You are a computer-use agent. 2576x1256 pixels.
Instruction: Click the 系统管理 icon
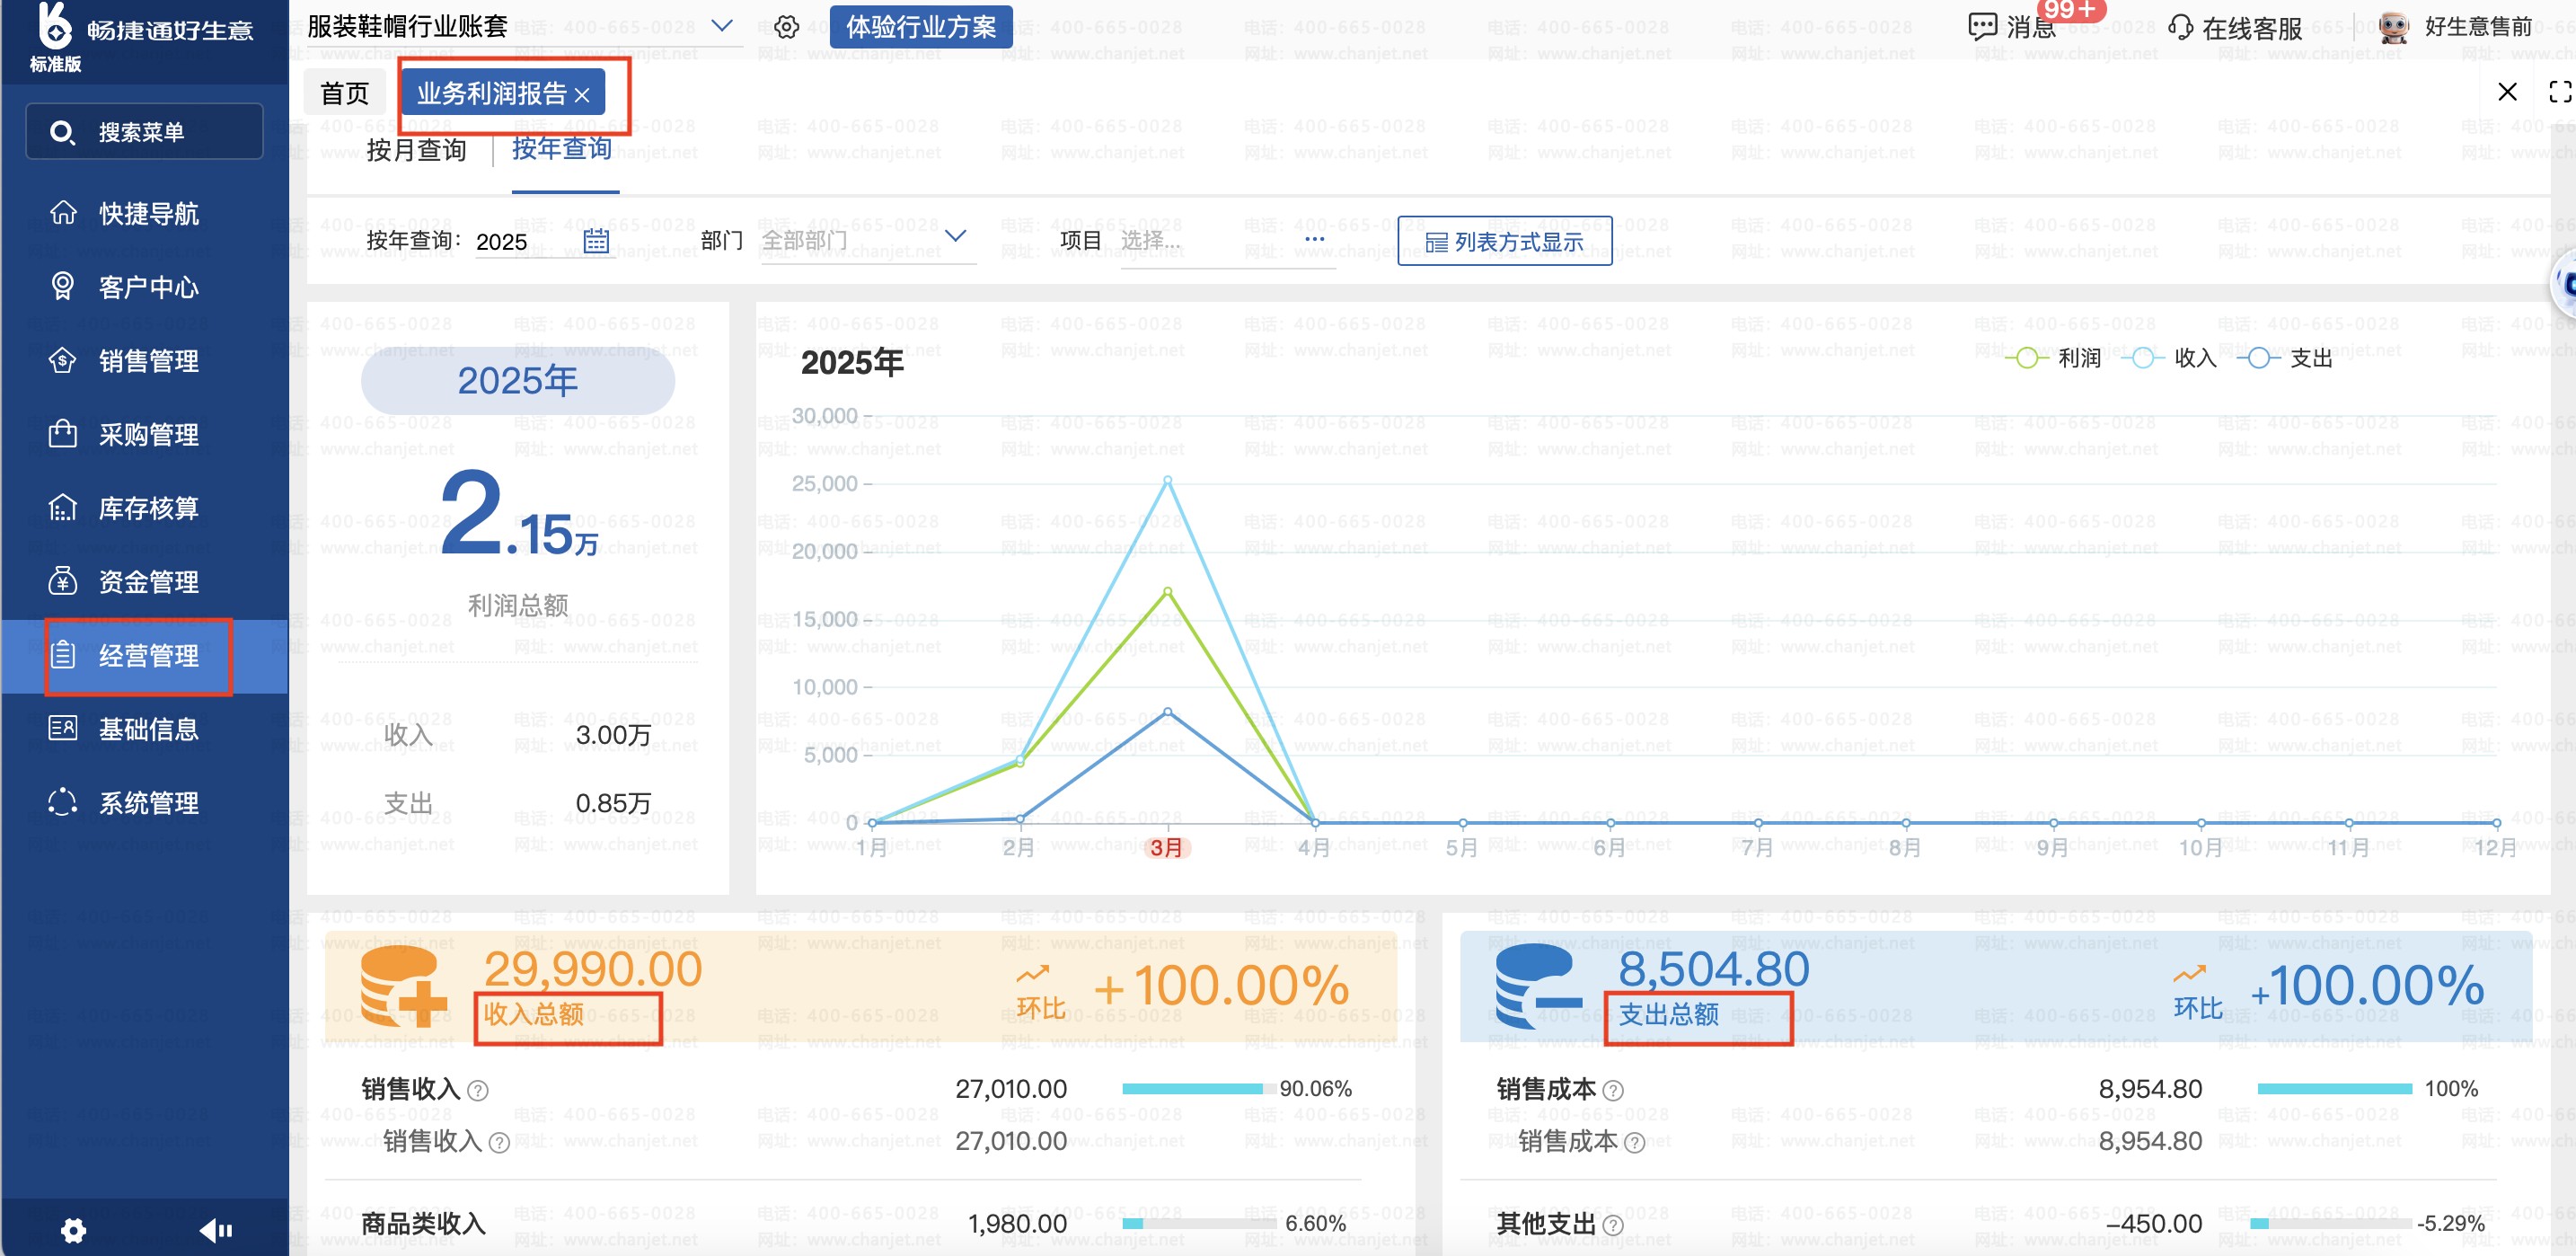[63, 802]
